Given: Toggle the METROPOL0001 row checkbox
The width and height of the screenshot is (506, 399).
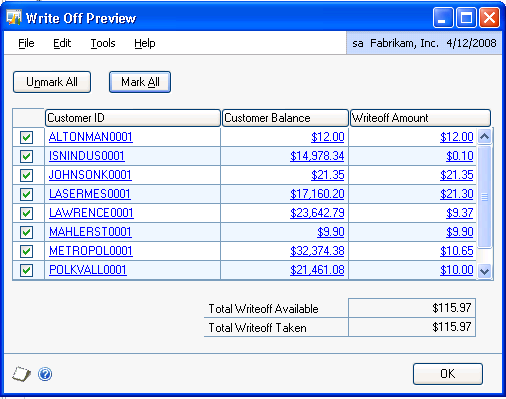Looking at the screenshot, I should pos(26,251).
